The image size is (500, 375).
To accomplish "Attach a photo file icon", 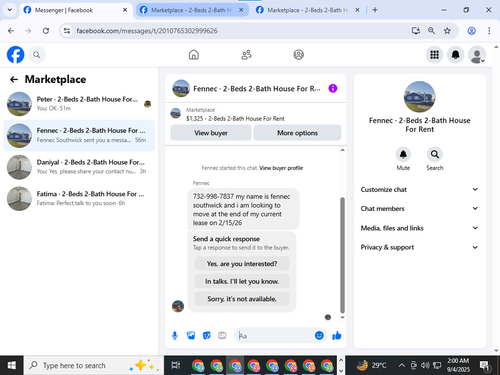I will [x=191, y=335].
